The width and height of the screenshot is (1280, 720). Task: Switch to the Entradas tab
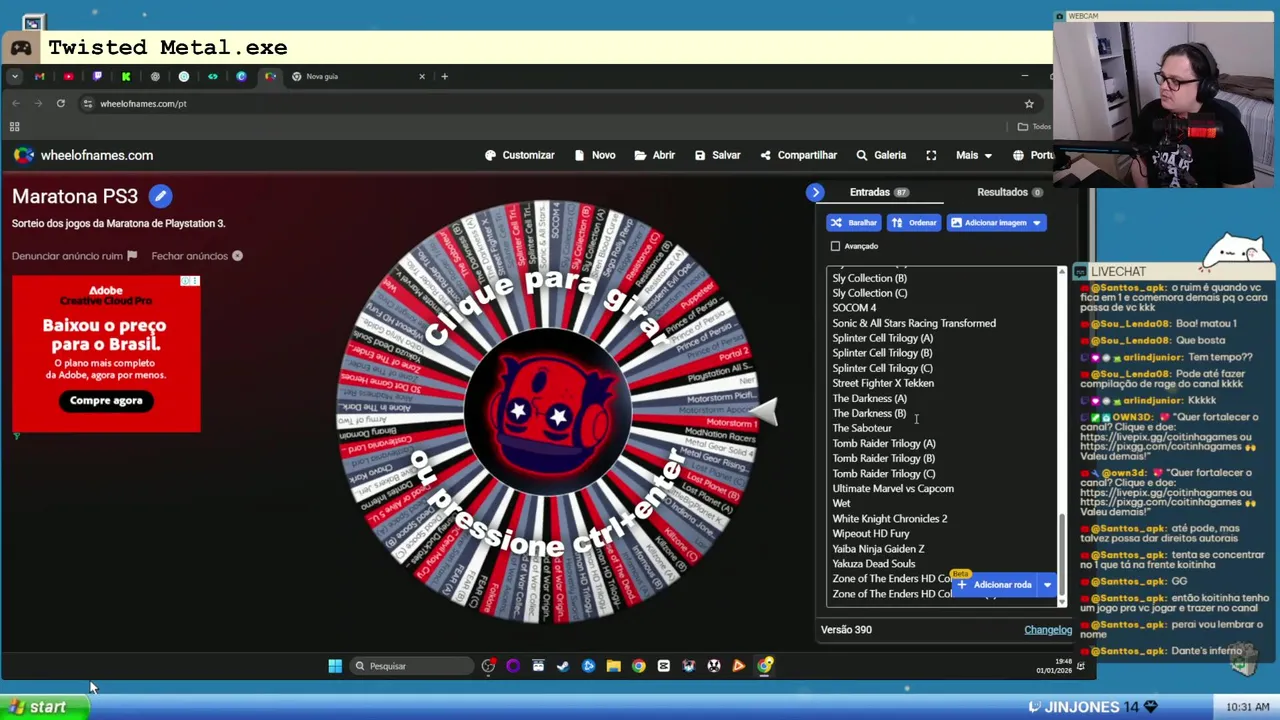point(878,192)
